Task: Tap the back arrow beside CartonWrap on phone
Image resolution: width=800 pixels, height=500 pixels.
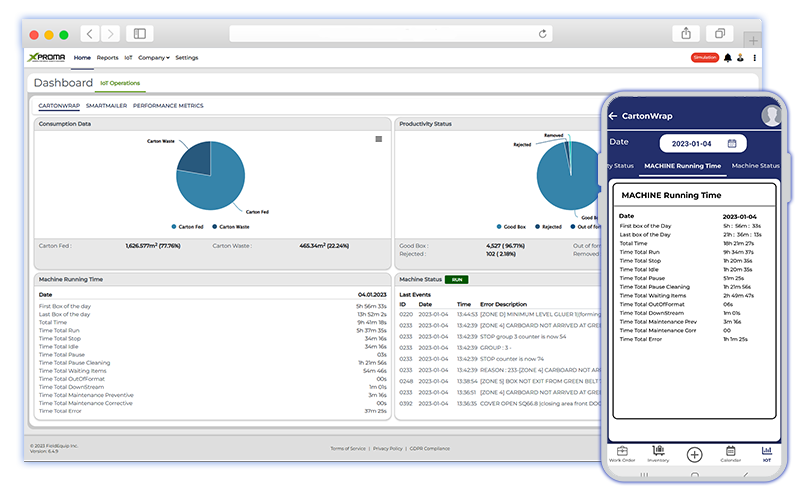Action: (x=613, y=116)
